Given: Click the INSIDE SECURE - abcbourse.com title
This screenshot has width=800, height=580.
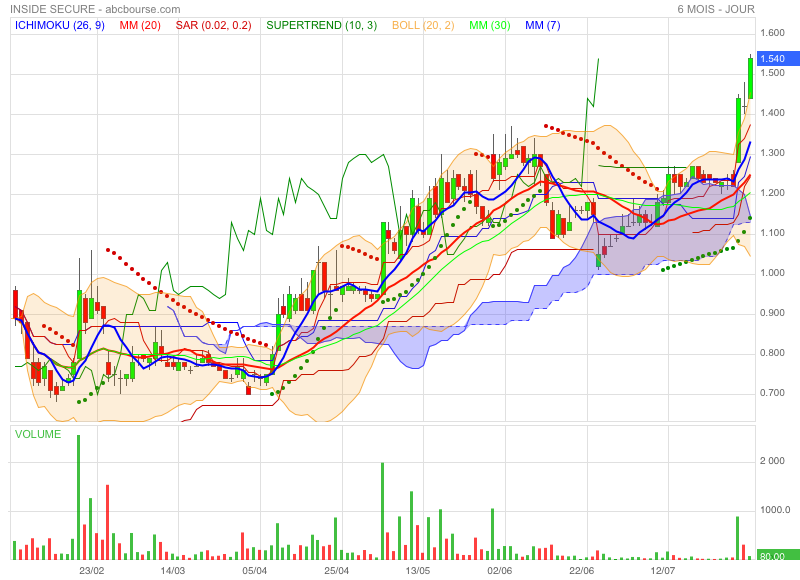Looking at the screenshot, I should tap(95, 9).
